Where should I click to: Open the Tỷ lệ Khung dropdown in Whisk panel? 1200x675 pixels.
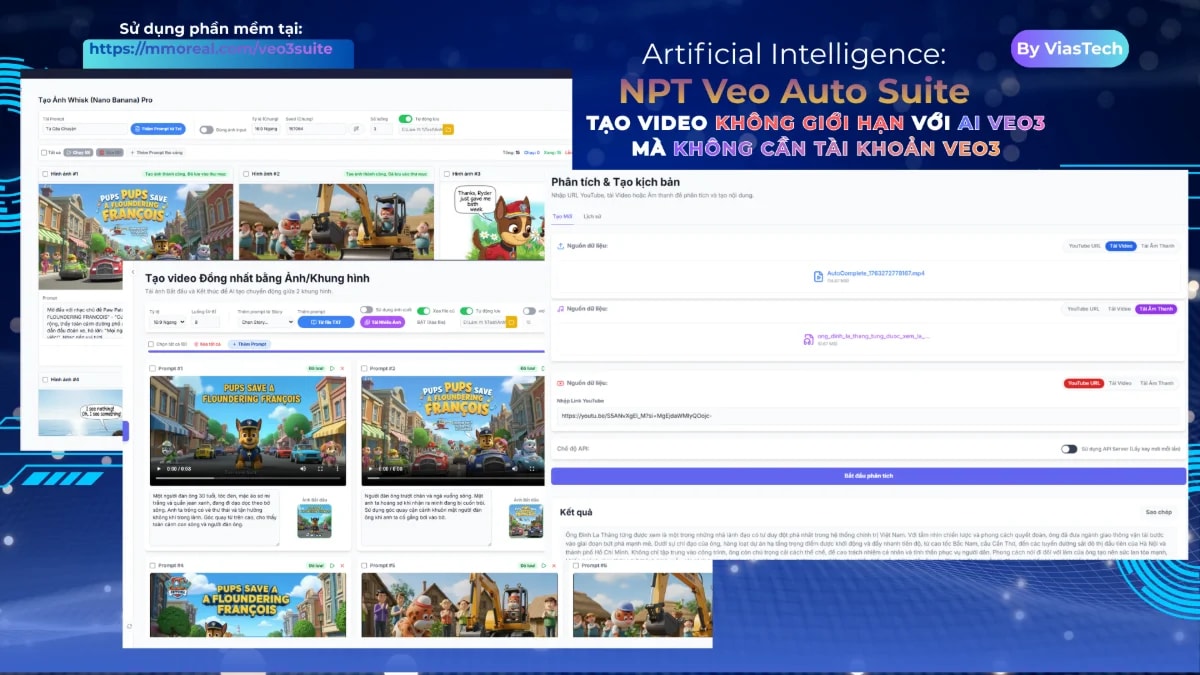point(266,129)
